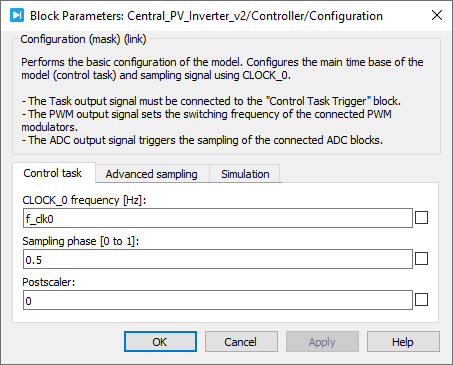Click the Apply button
The image size is (453, 365).
click(x=322, y=342)
